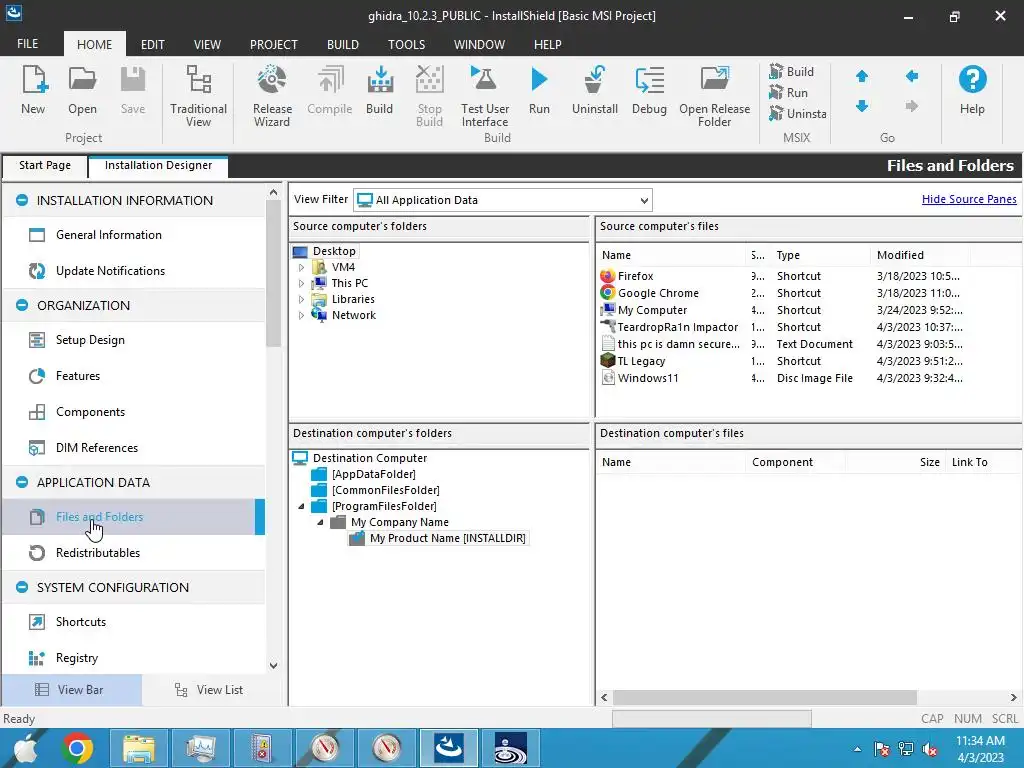Build the release from the ribbon

[x=379, y=90]
